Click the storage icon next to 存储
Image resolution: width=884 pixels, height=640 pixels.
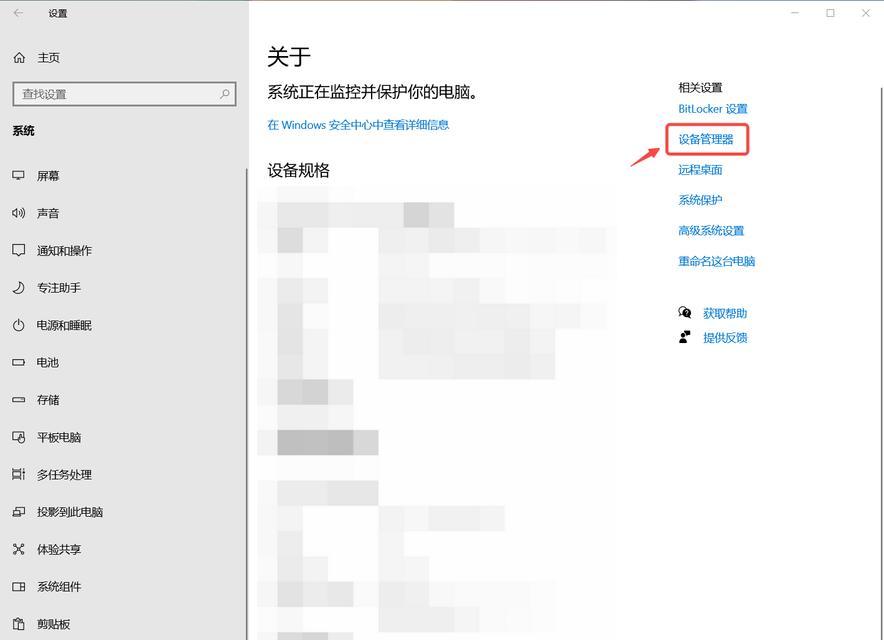point(19,400)
